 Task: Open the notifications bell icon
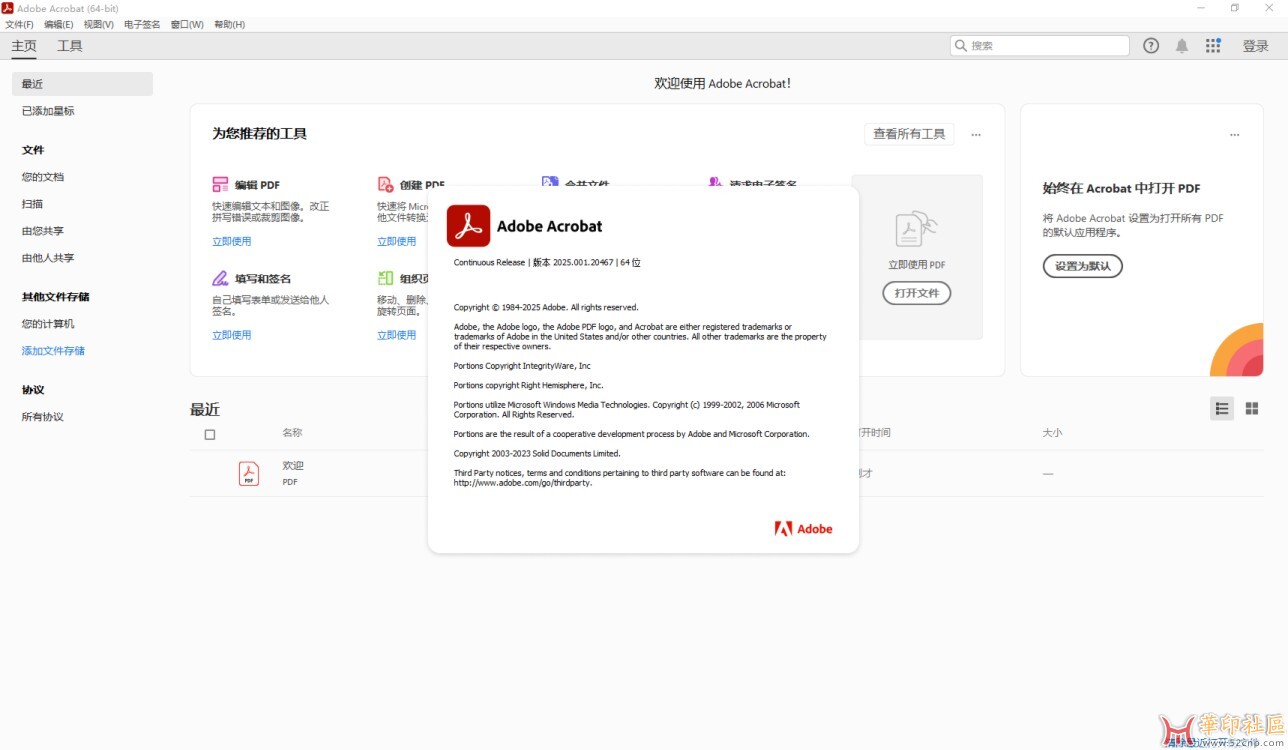click(1182, 46)
